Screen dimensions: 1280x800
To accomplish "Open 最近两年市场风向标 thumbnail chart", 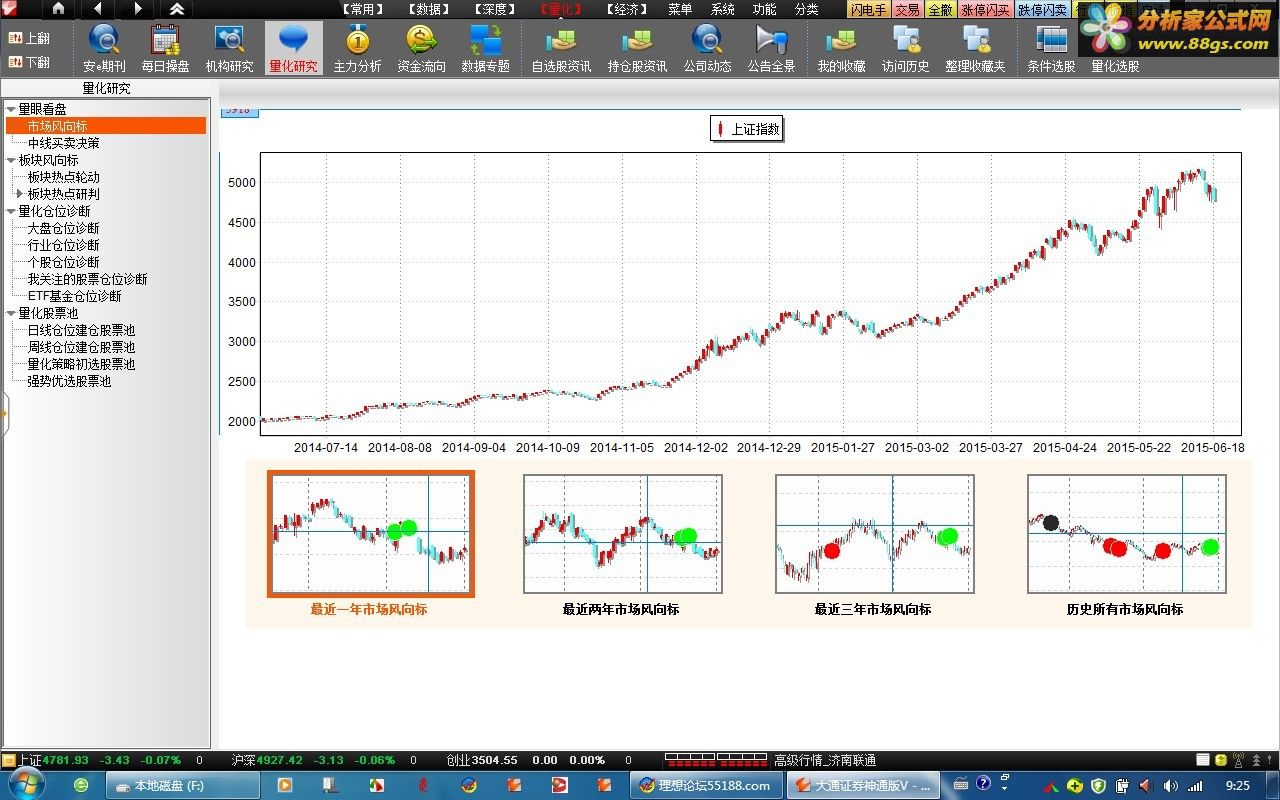I will coord(622,534).
